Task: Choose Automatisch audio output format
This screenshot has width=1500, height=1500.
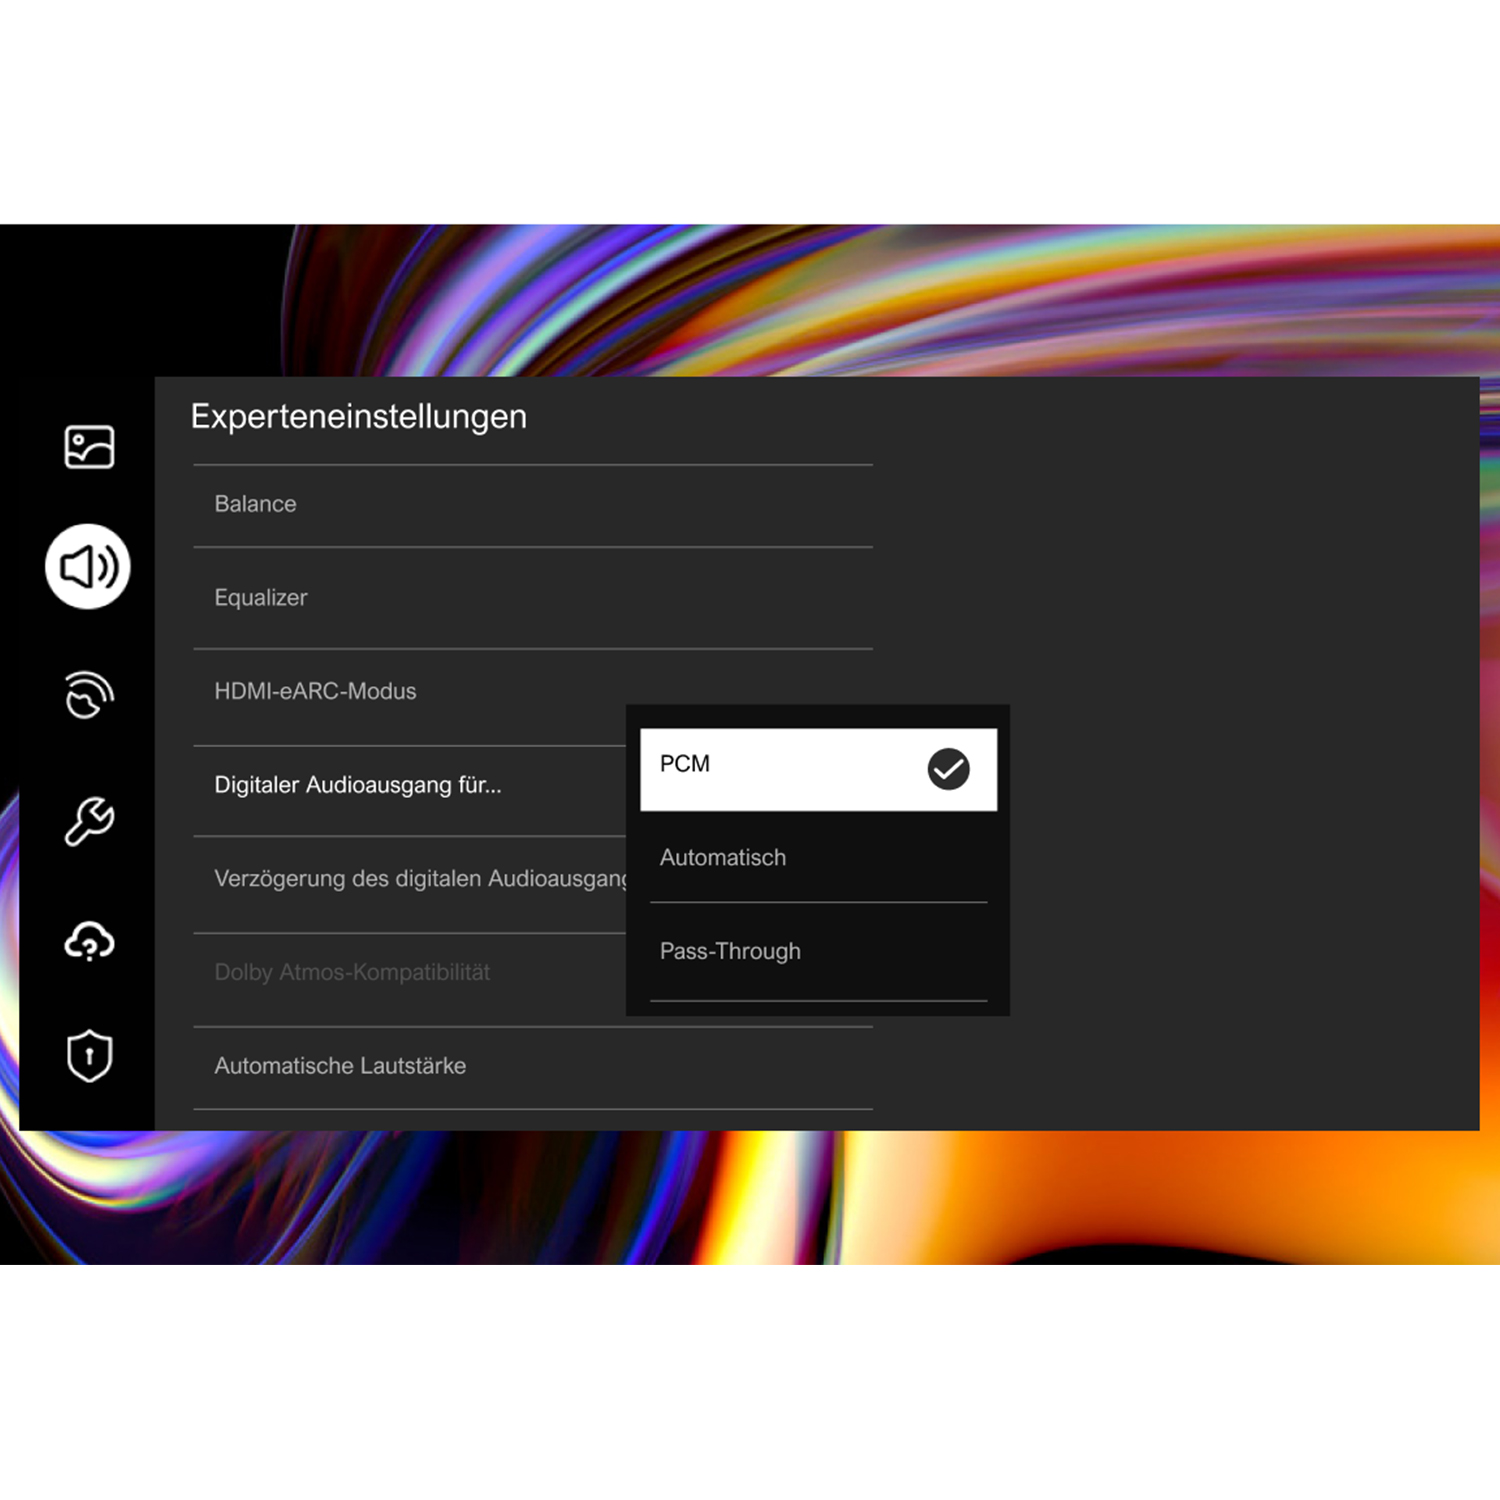Action: coord(818,858)
